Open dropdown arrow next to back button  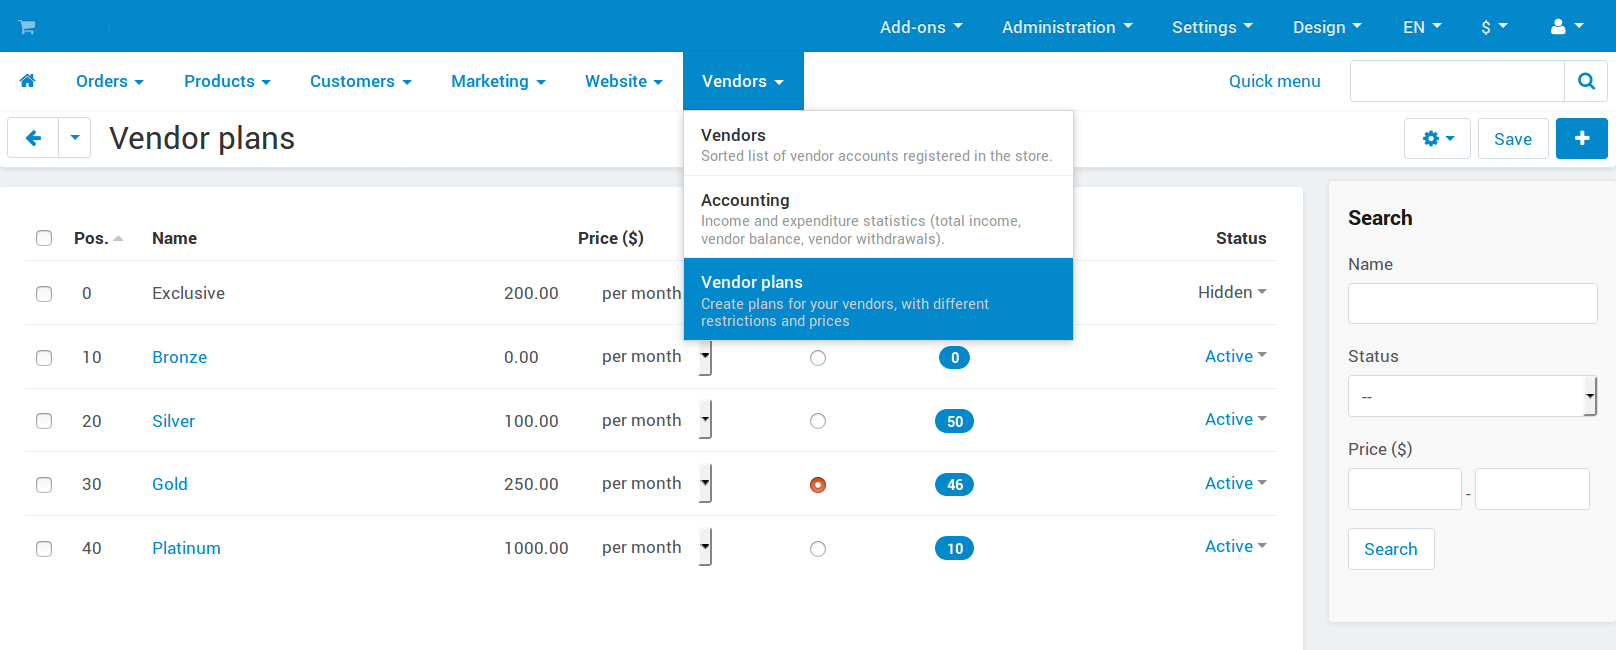[x=75, y=138]
